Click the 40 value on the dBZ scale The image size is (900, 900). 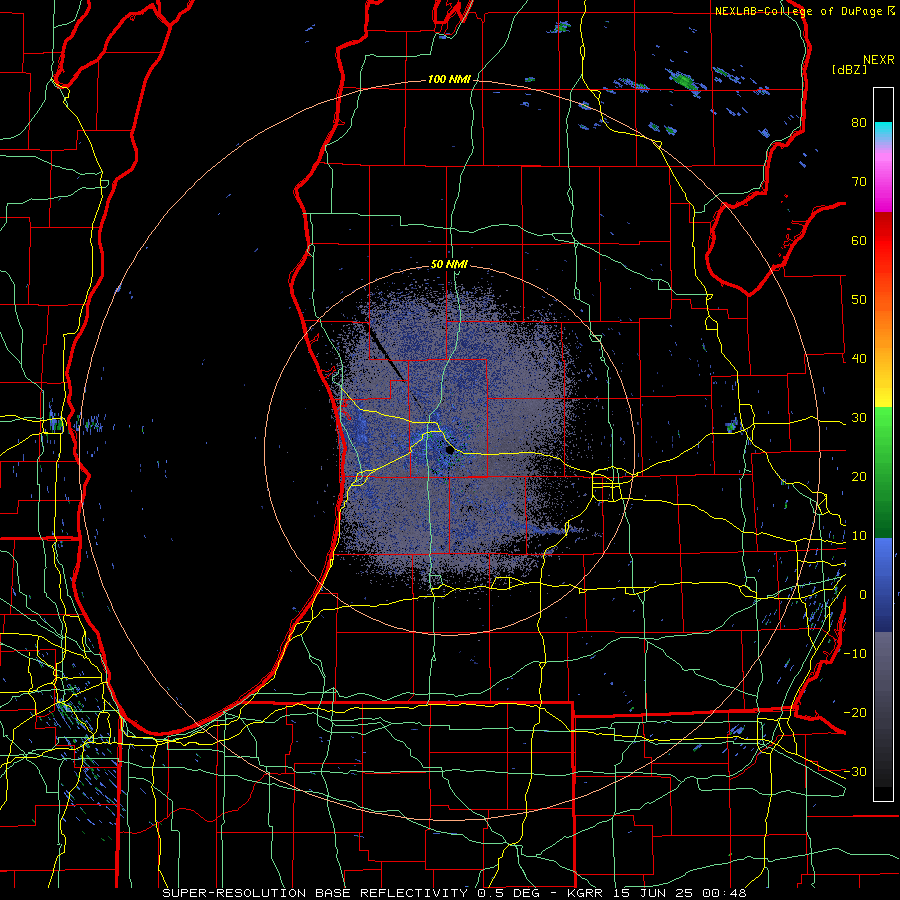click(x=859, y=359)
